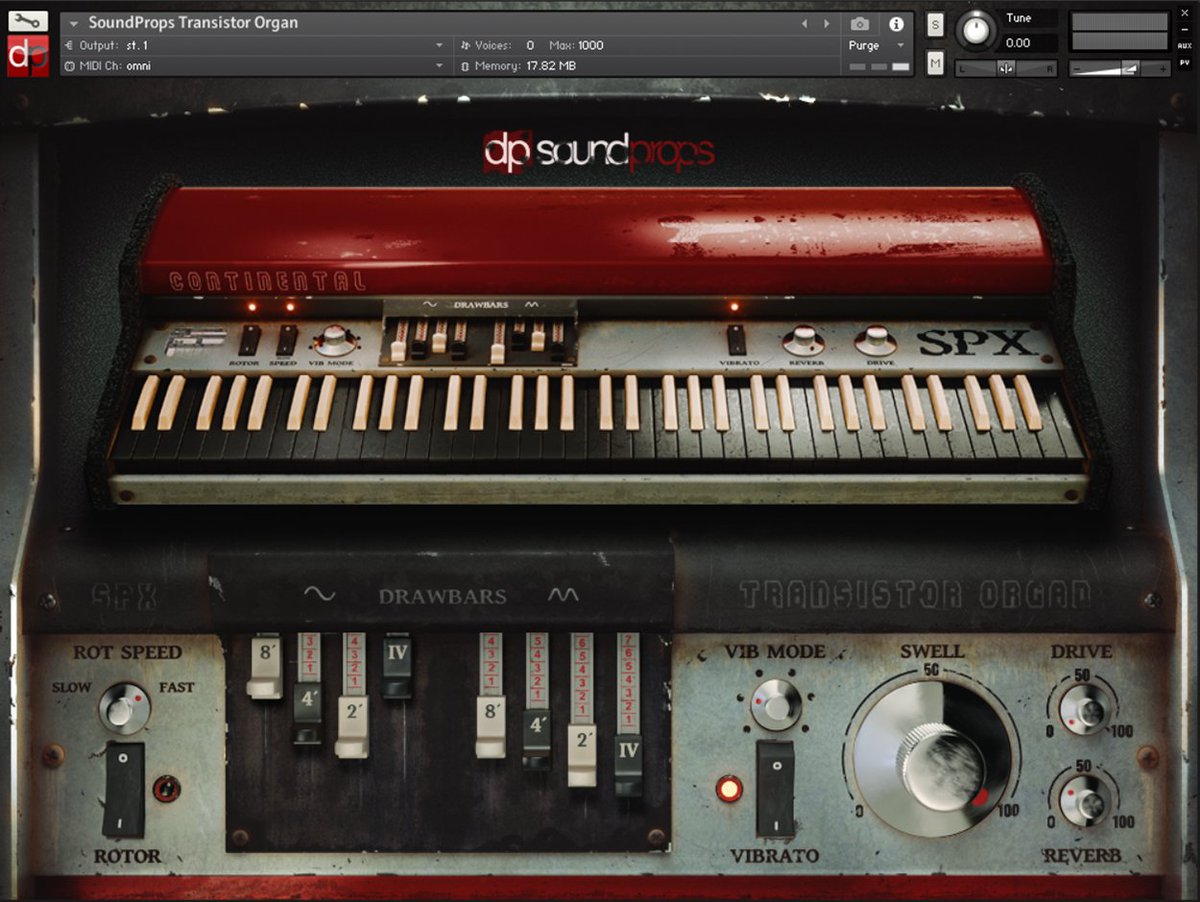The image size is (1200, 902).
Task: Click the center pan marker icon
Action: (1007, 68)
